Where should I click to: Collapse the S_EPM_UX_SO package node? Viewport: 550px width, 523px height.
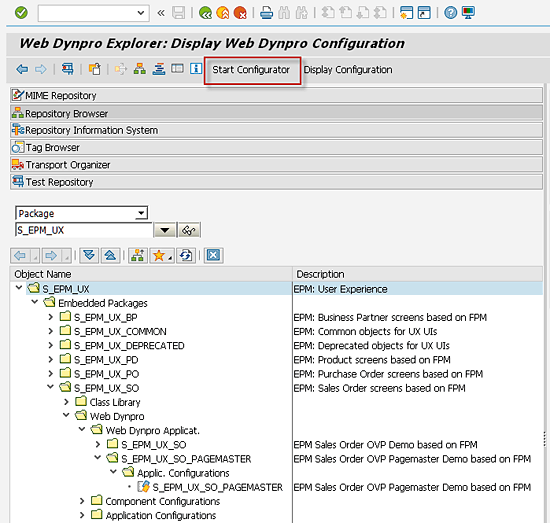[x=51, y=387]
